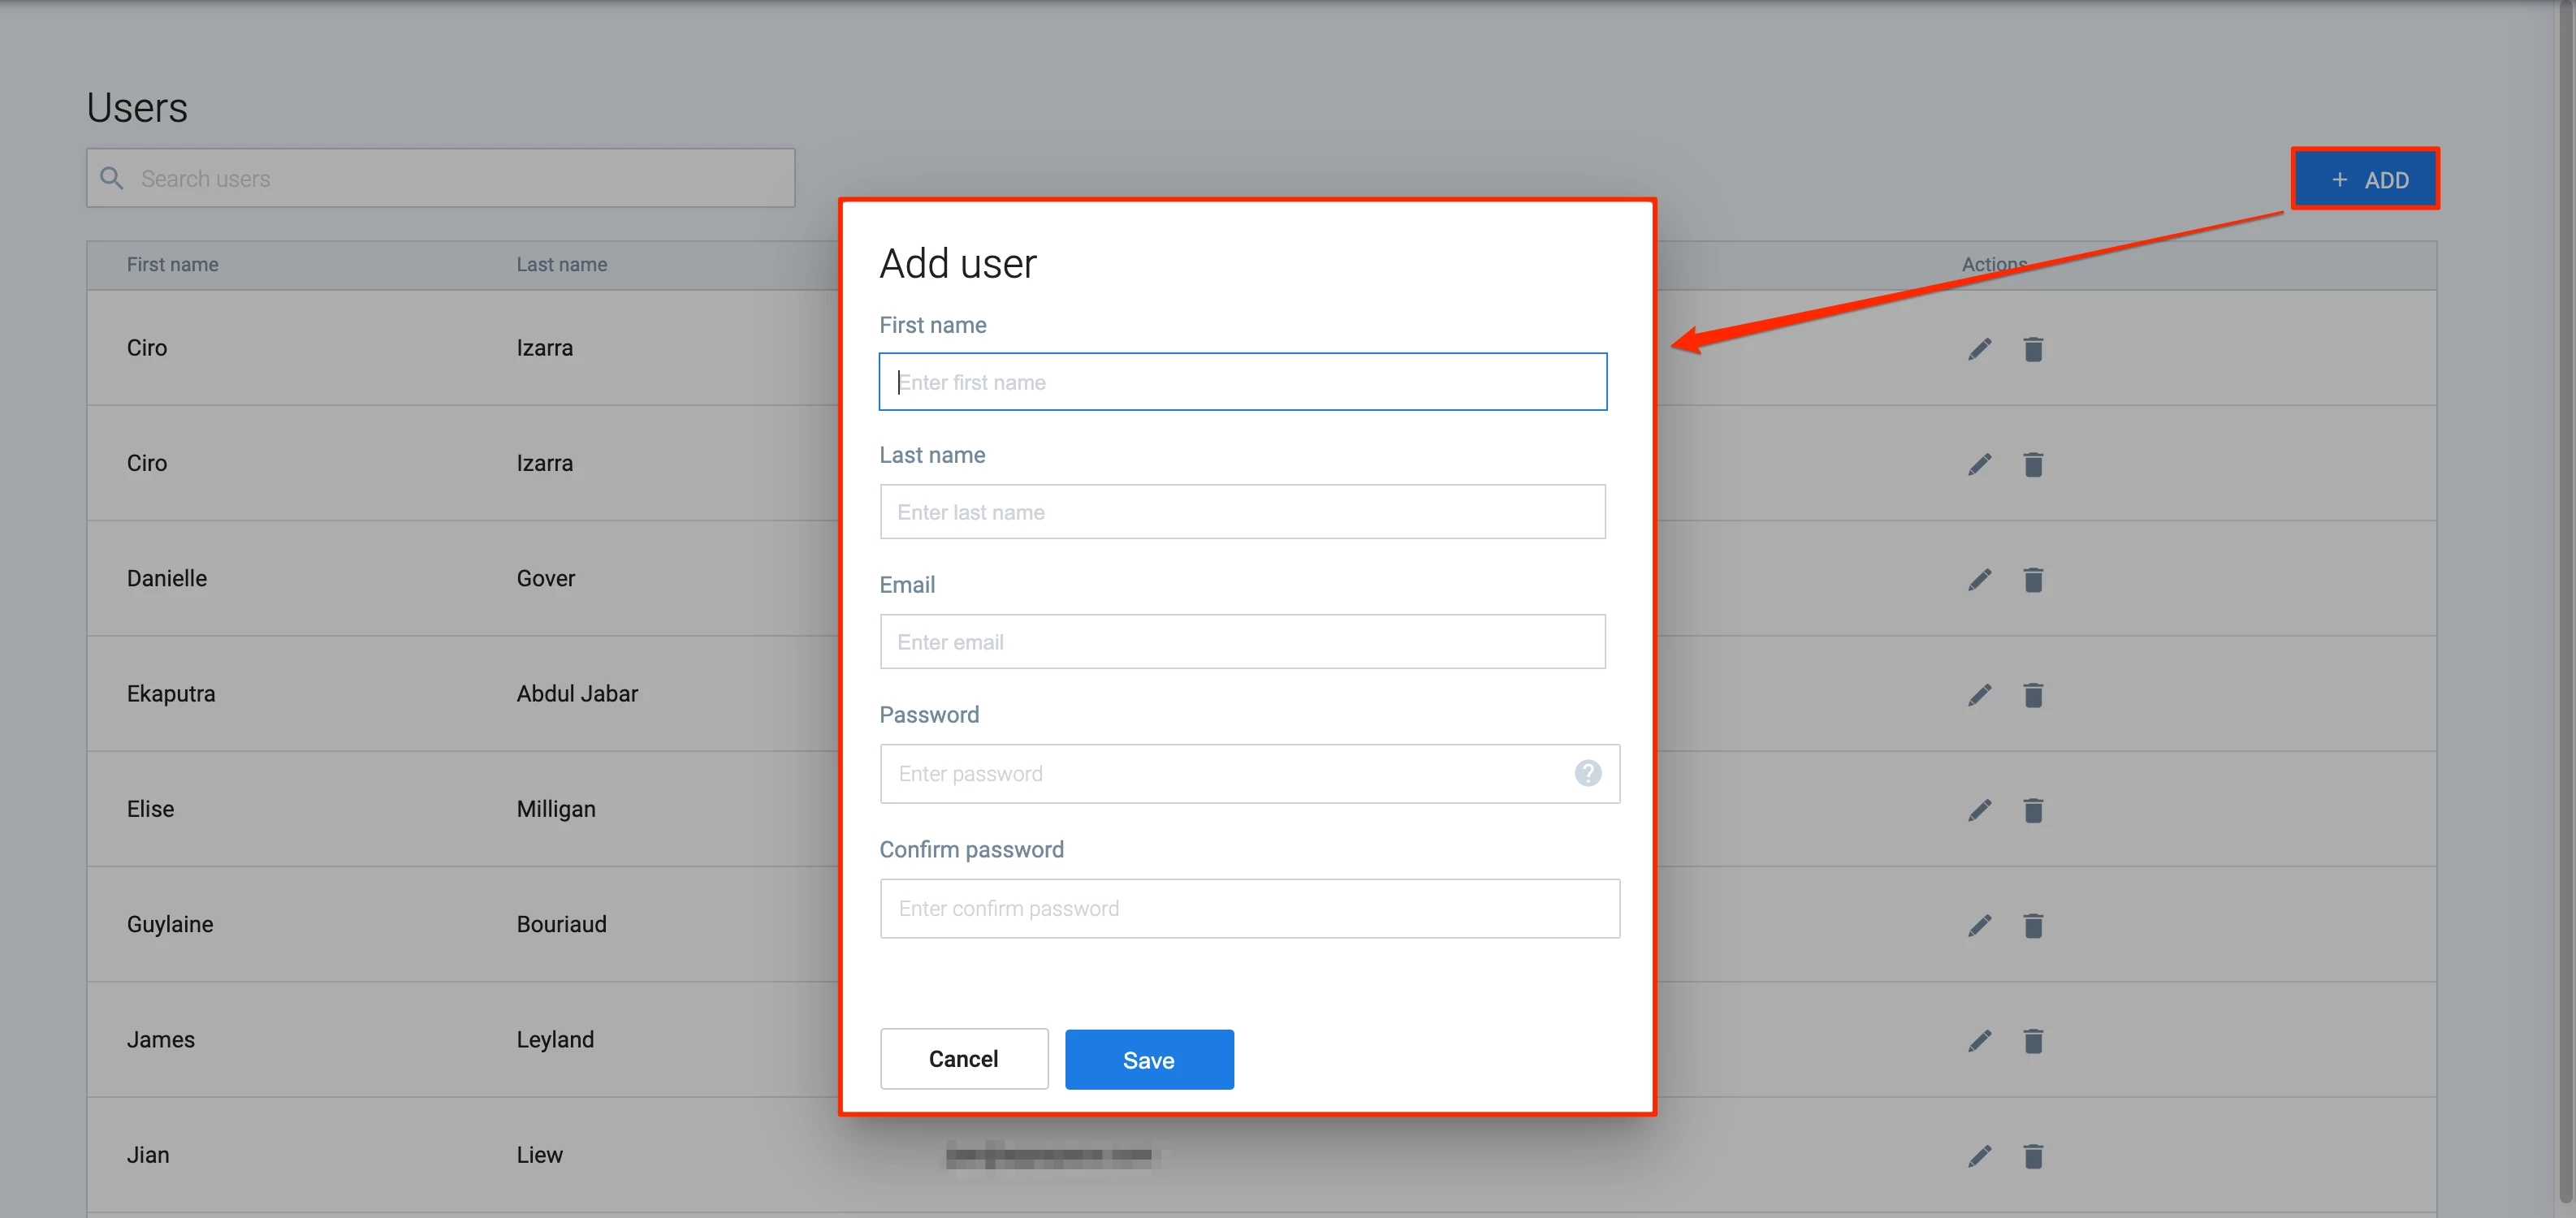Focus the Enter first name field

click(1242, 382)
